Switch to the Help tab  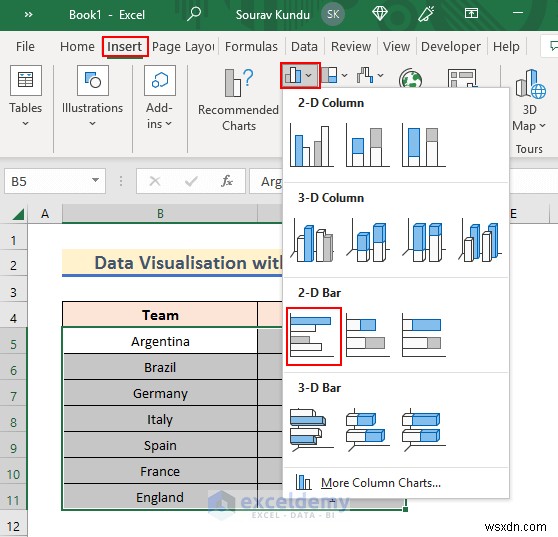[x=506, y=47]
